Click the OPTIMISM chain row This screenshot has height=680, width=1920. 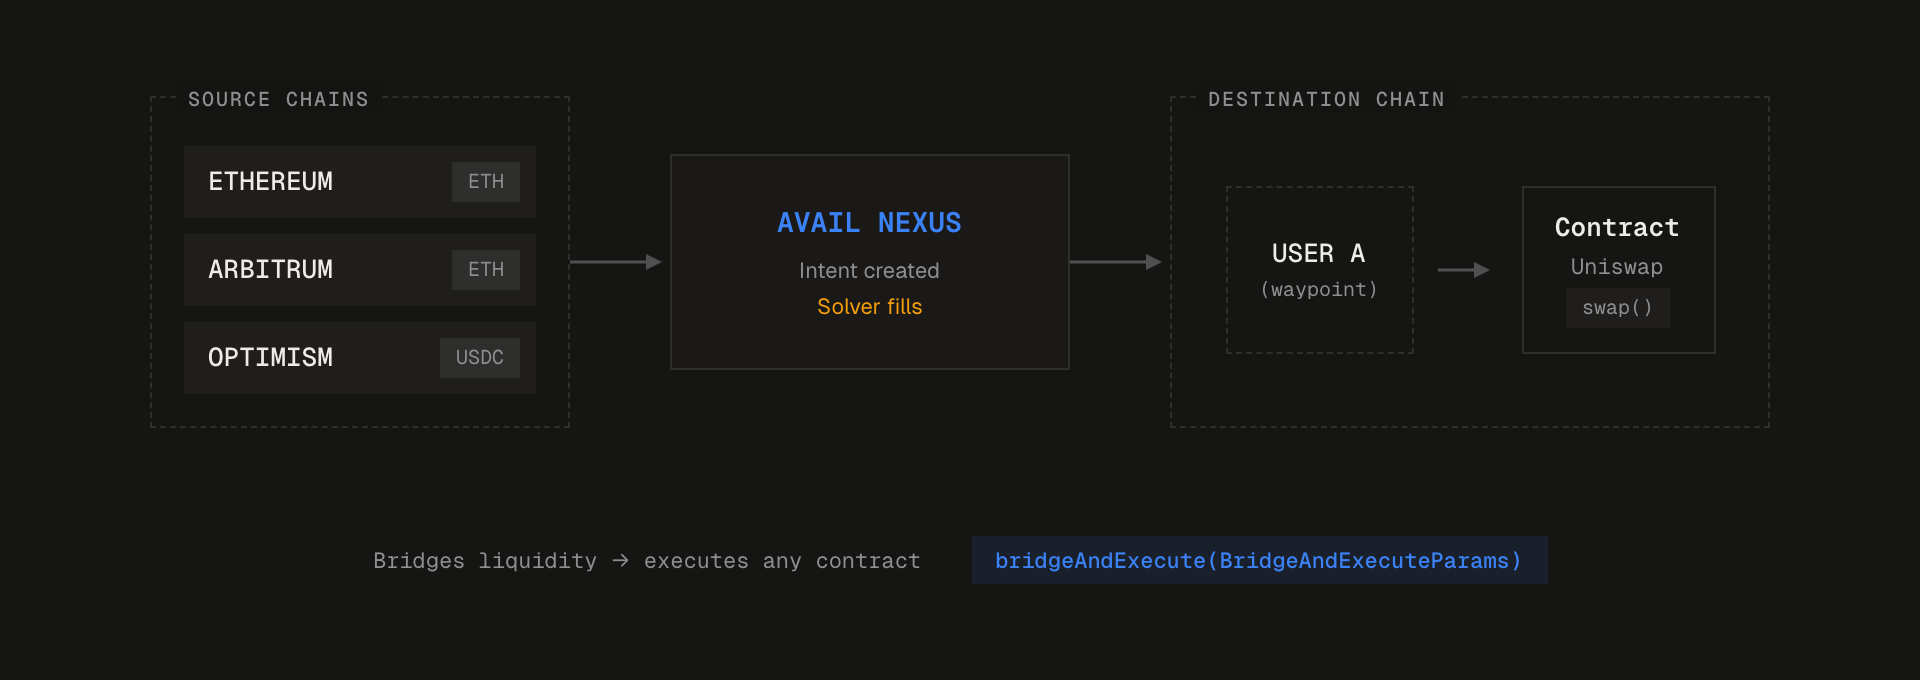click(360, 358)
